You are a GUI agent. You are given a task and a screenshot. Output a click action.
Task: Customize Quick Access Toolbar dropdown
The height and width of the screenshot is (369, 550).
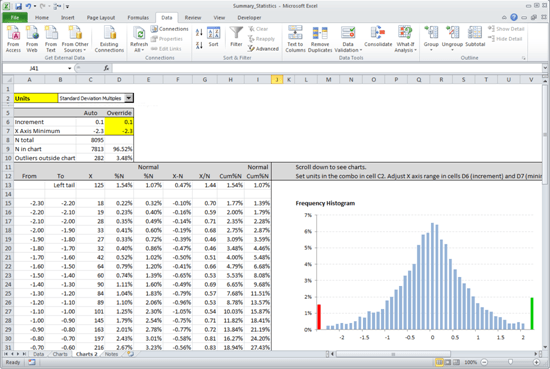point(67,6)
